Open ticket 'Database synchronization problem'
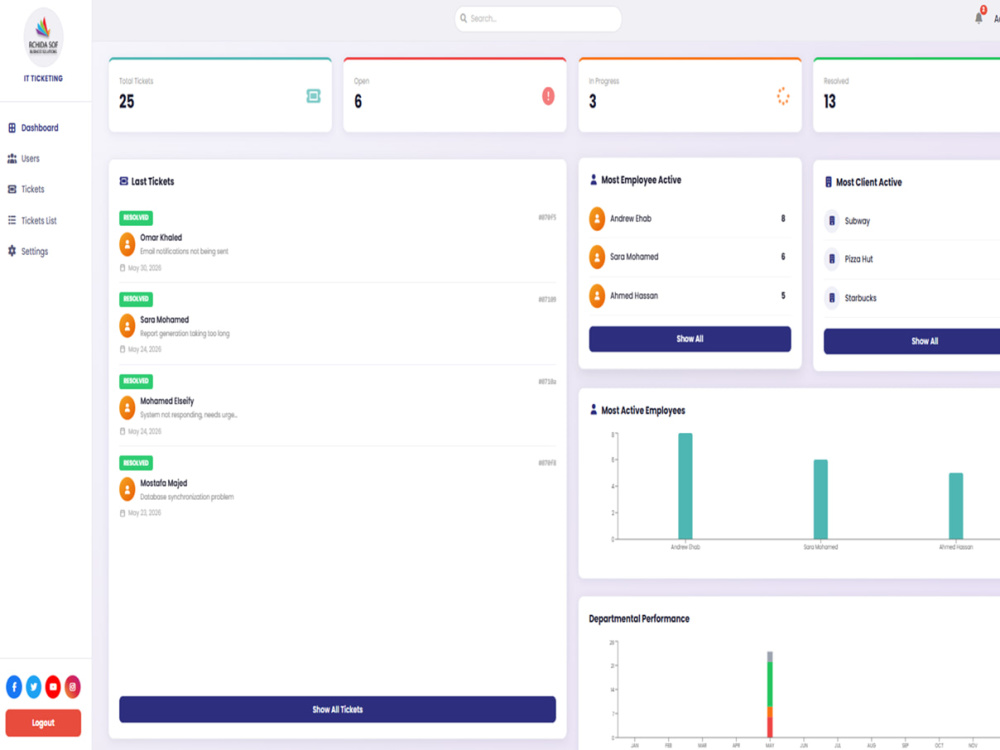Viewport: 1000px width, 750px height. click(x=187, y=497)
